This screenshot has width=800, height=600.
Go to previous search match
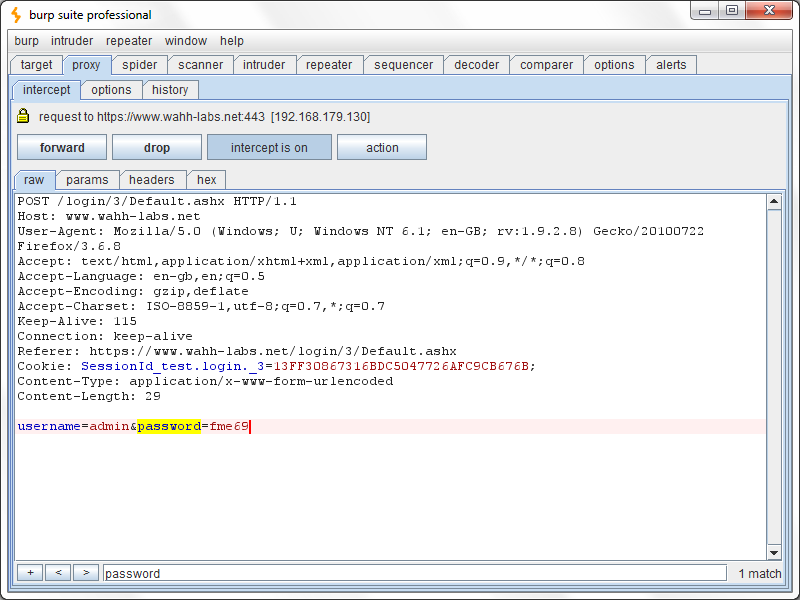(x=58, y=573)
